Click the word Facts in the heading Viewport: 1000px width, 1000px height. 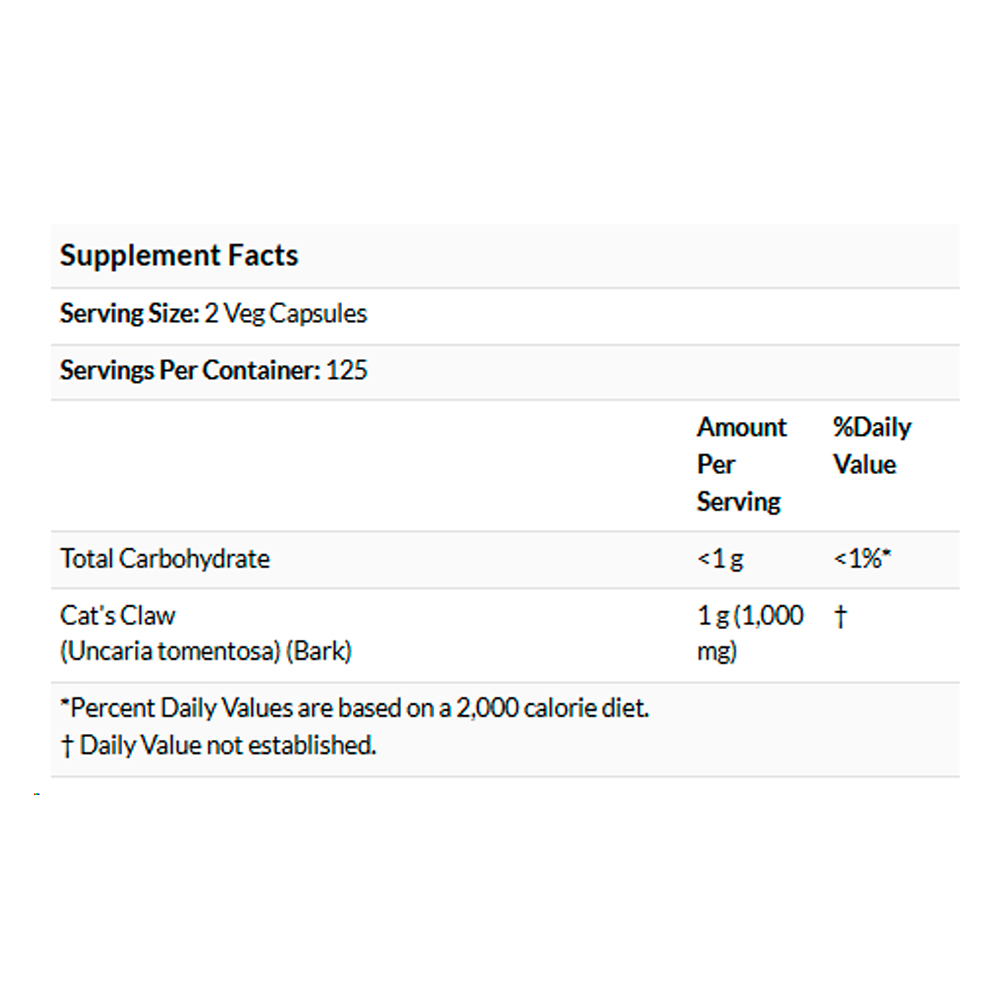263,255
